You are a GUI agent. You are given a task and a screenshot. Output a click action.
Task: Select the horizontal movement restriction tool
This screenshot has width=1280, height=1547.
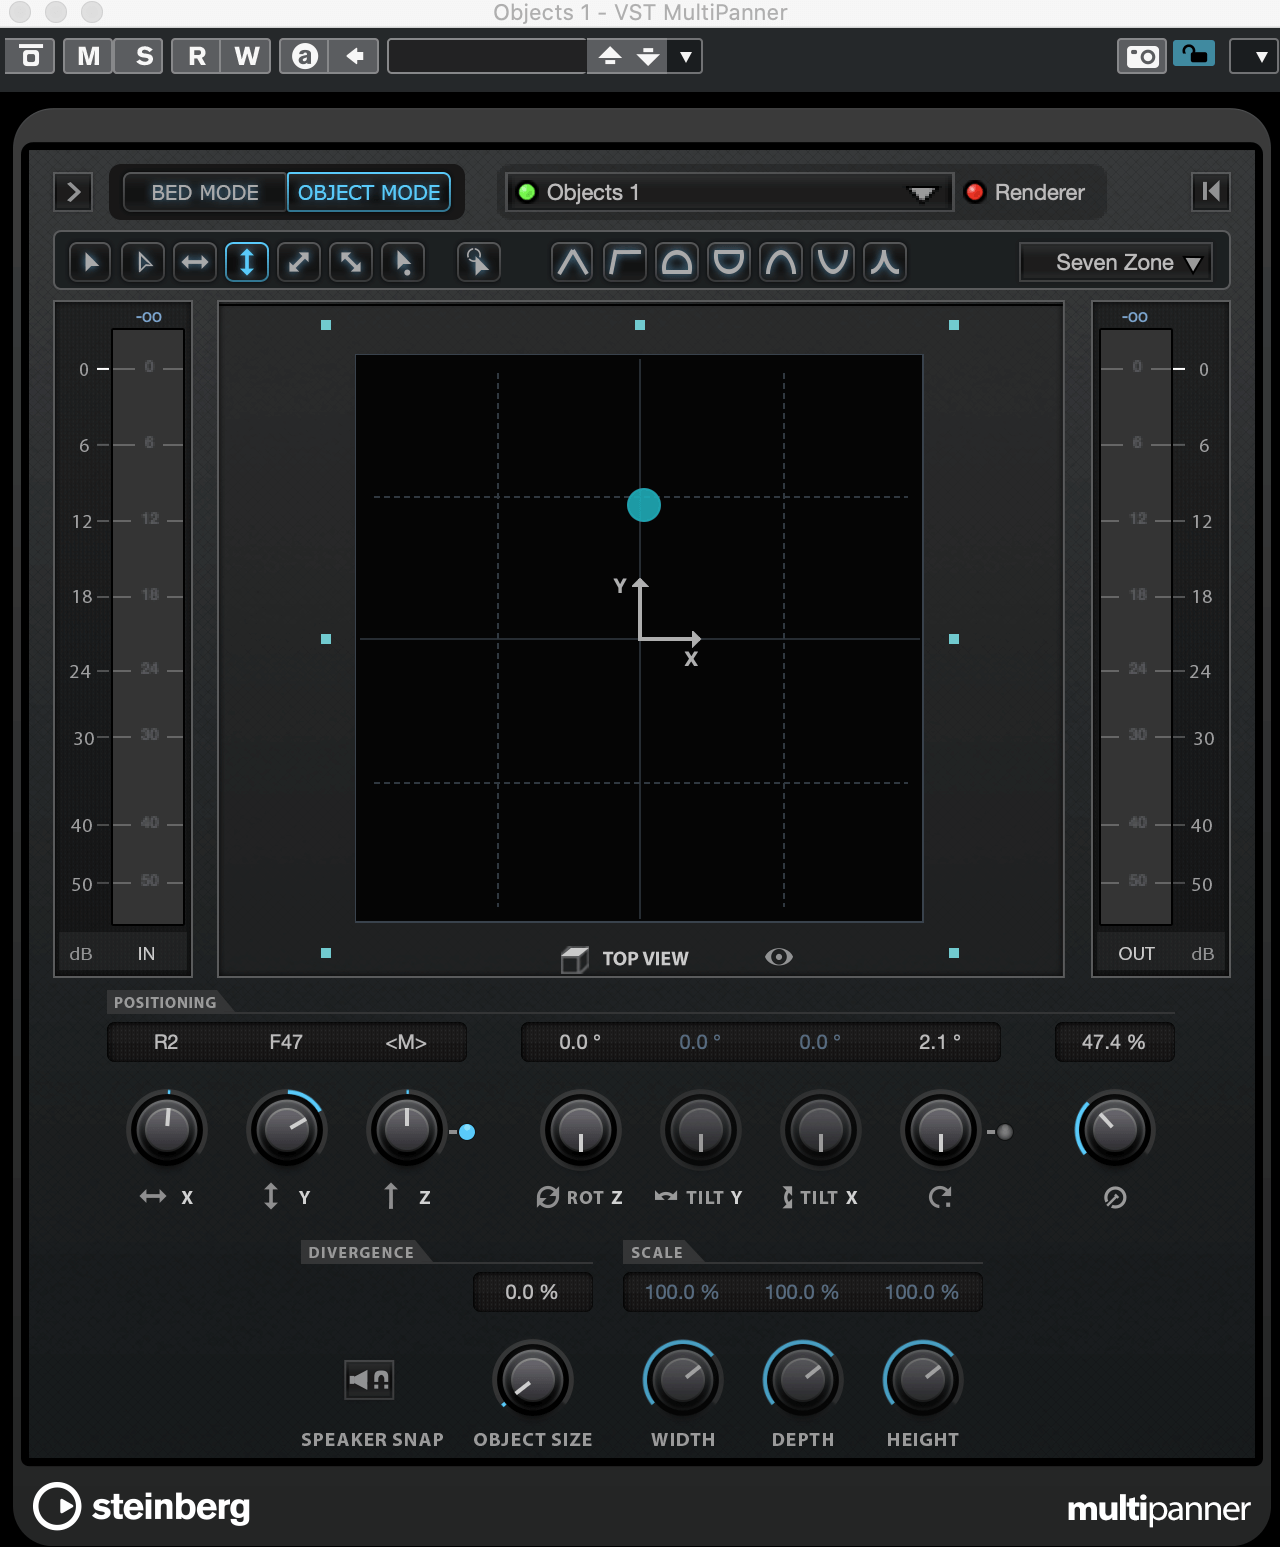tap(195, 262)
